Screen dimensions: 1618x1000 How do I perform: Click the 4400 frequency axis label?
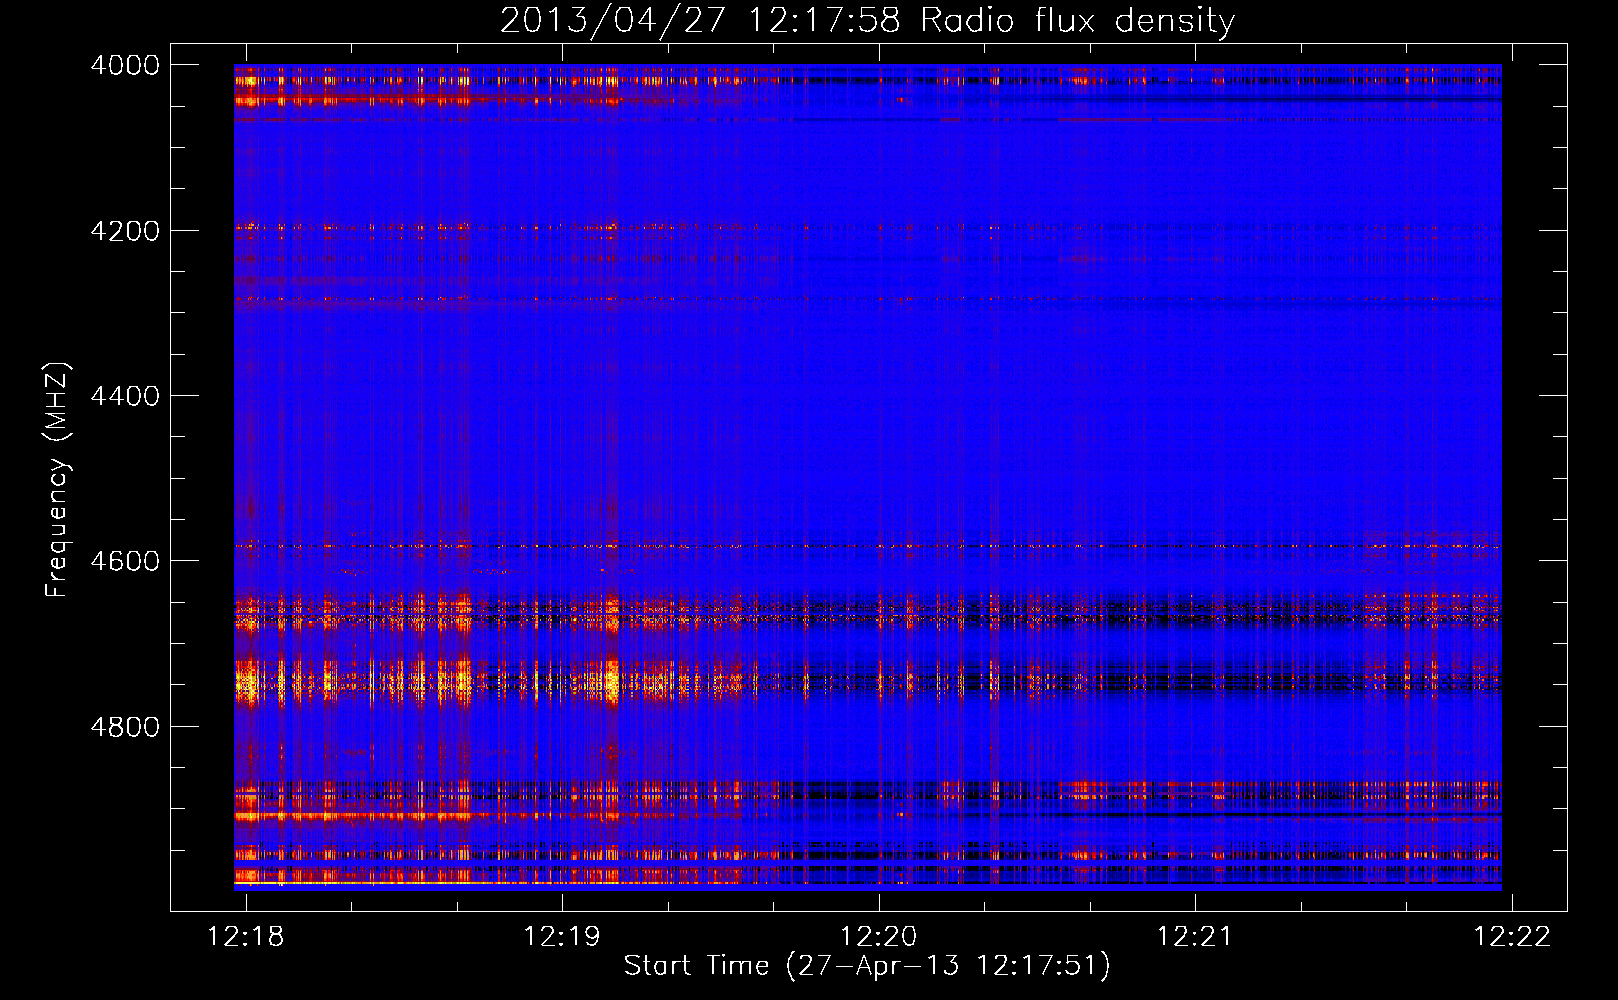click(x=125, y=396)
